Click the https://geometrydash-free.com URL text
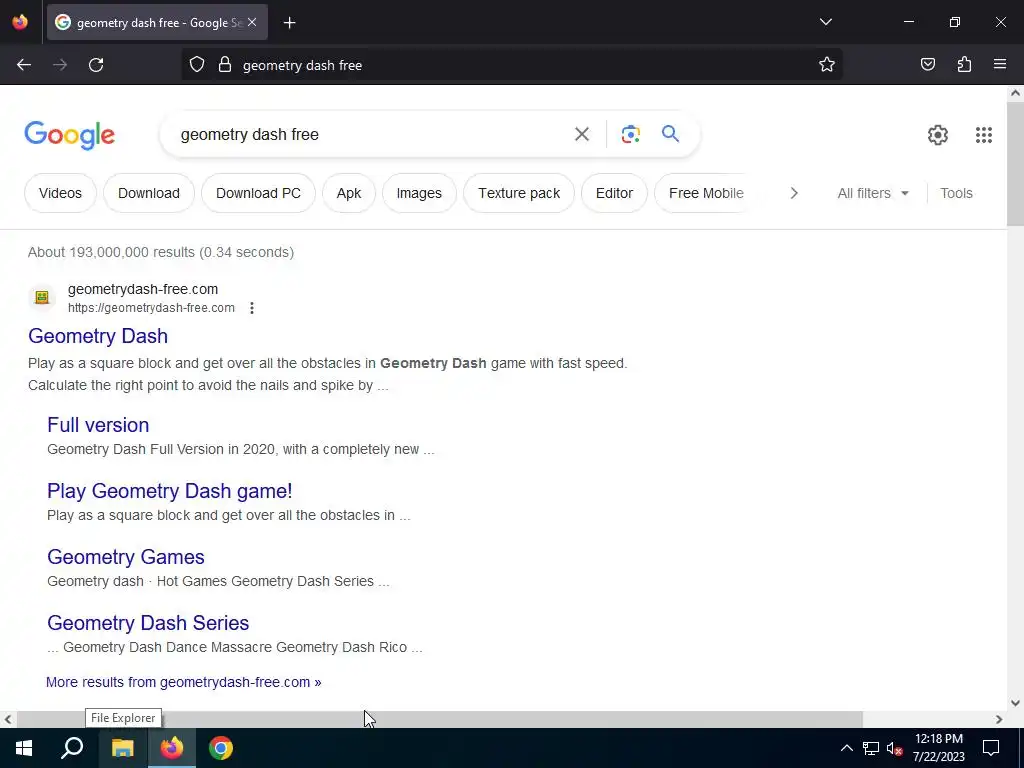This screenshot has width=1024, height=768. [151, 308]
